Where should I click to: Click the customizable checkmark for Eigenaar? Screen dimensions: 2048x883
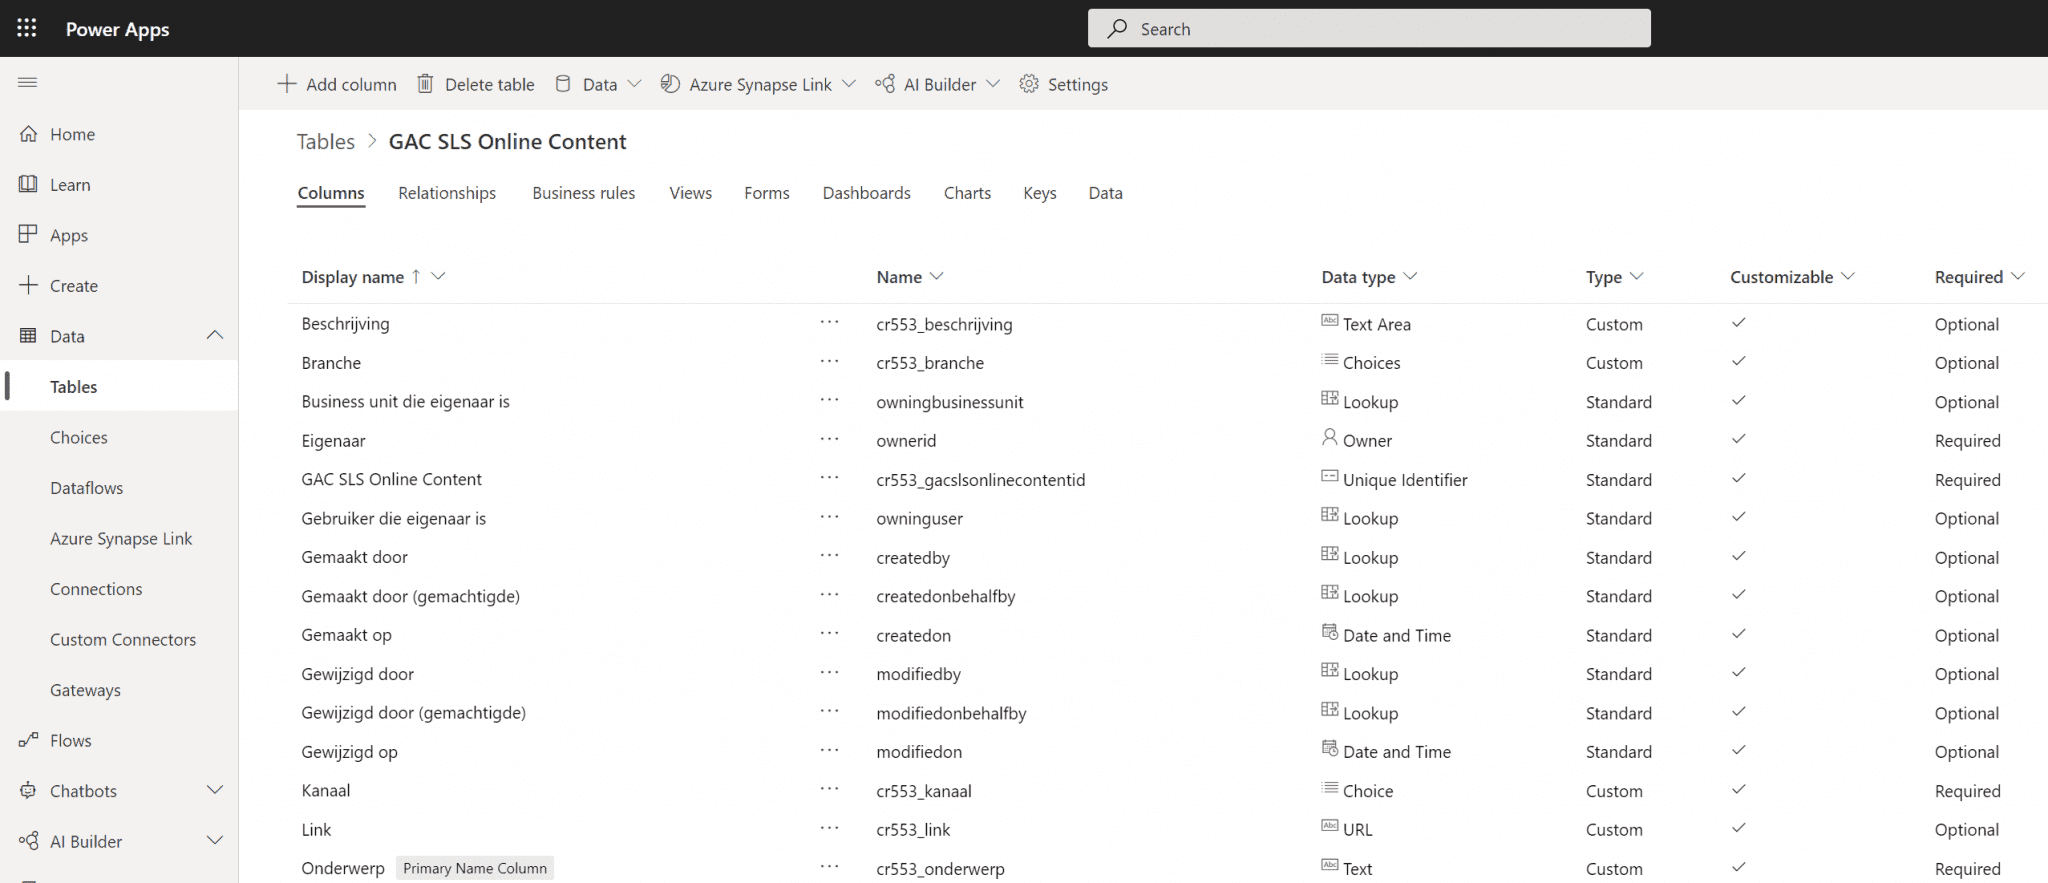click(x=1739, y=439)
